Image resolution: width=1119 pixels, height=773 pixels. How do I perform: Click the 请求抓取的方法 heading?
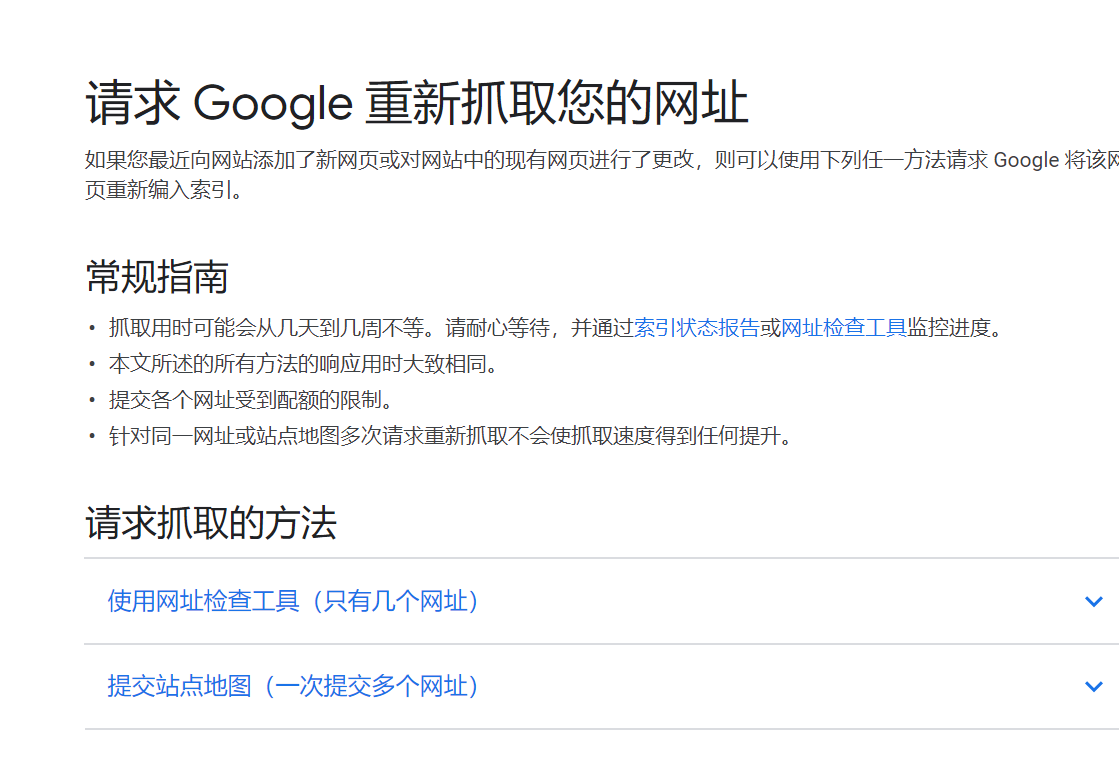coord(211,522)
